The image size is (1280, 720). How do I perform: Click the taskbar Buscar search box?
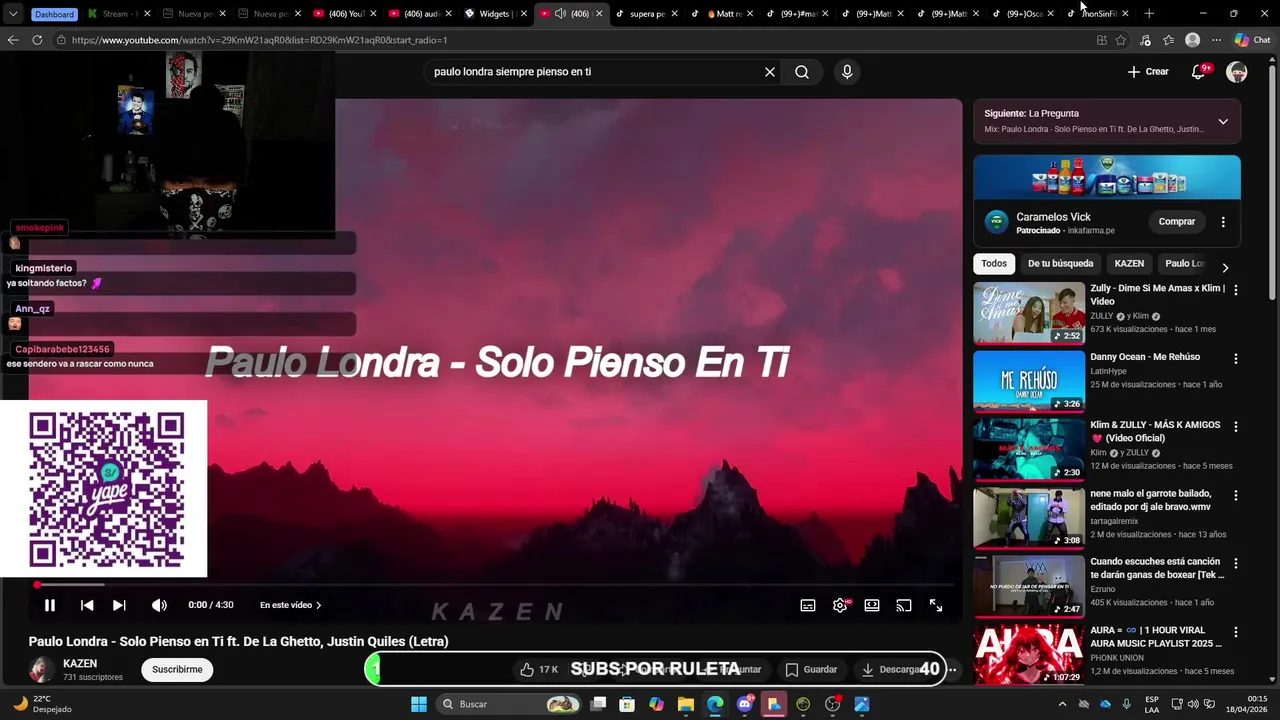[x=509, y=704]
